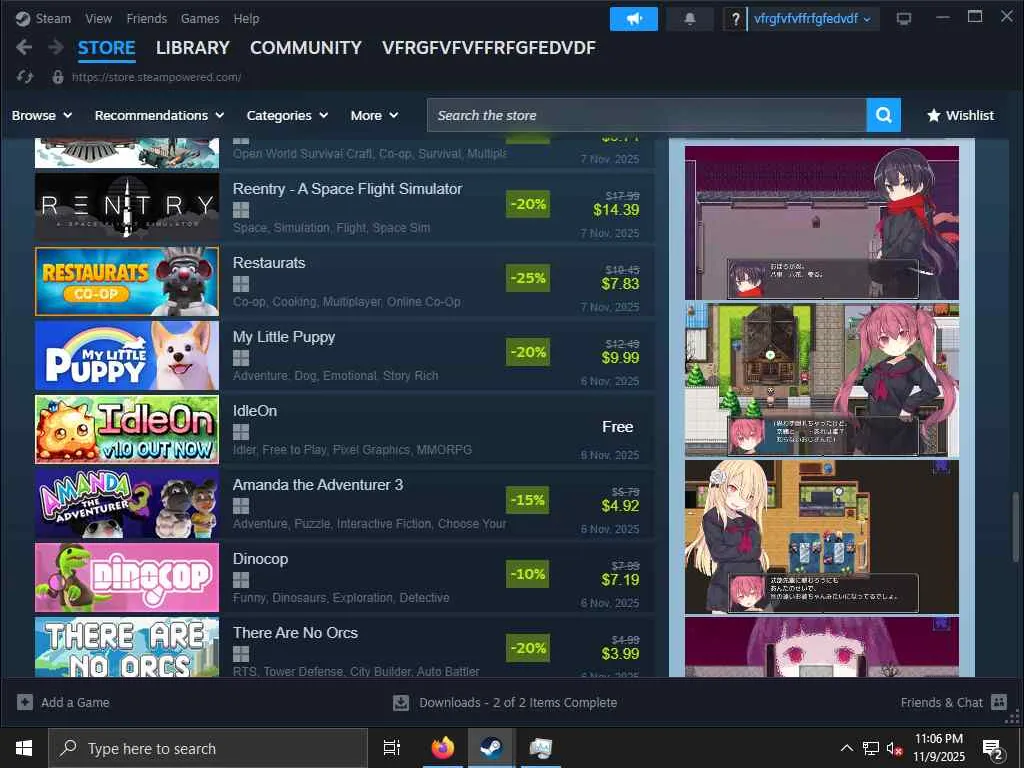Click the Downloads arrow icon

pyautogui.click(x=401, y=703)
